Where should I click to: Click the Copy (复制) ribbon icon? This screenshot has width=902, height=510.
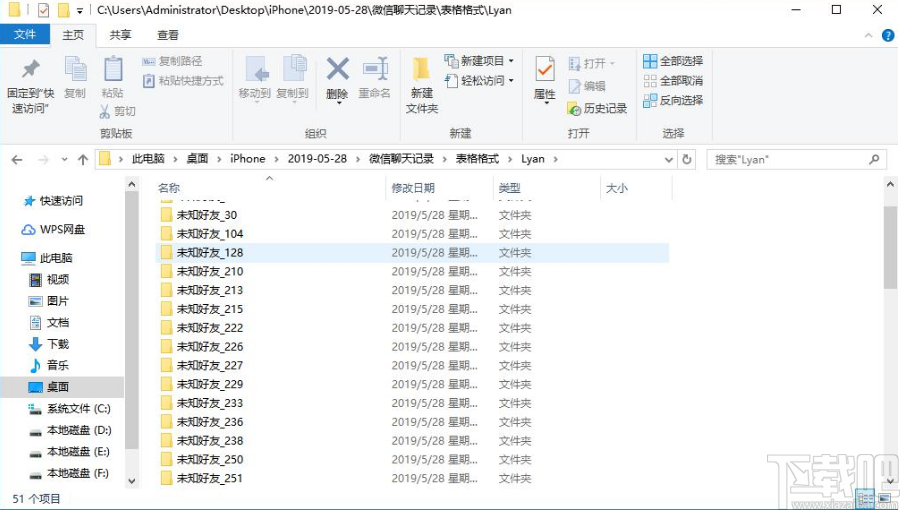click(x=75, y=69)
